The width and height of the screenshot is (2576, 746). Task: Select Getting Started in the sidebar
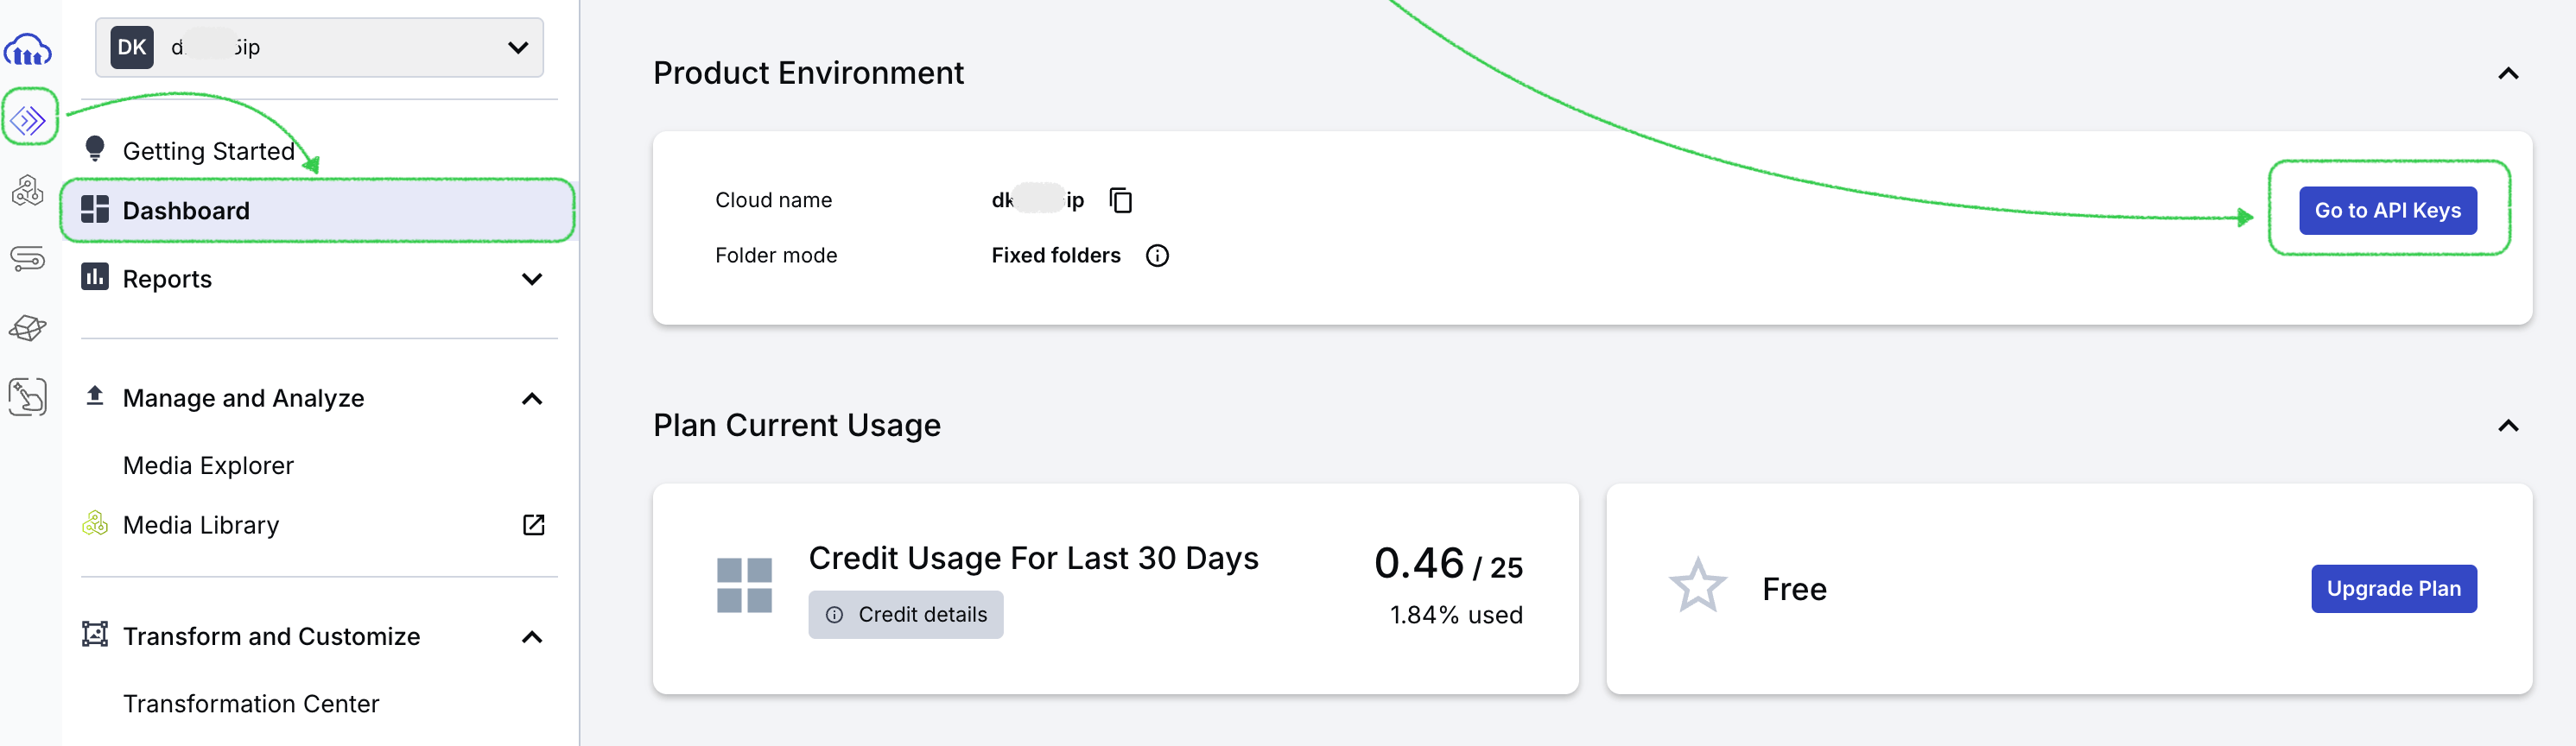point(208,151)
